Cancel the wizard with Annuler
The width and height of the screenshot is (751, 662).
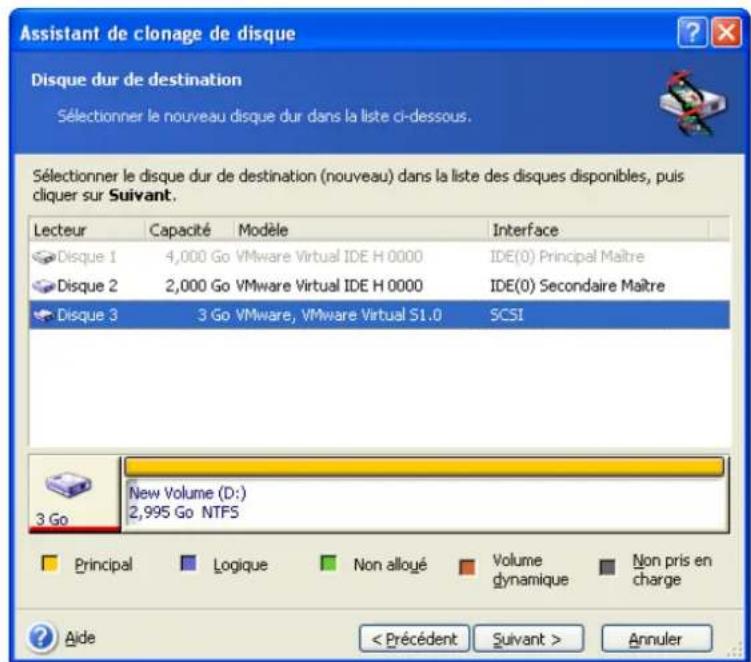pyautogui.click(x=657, y=639)
